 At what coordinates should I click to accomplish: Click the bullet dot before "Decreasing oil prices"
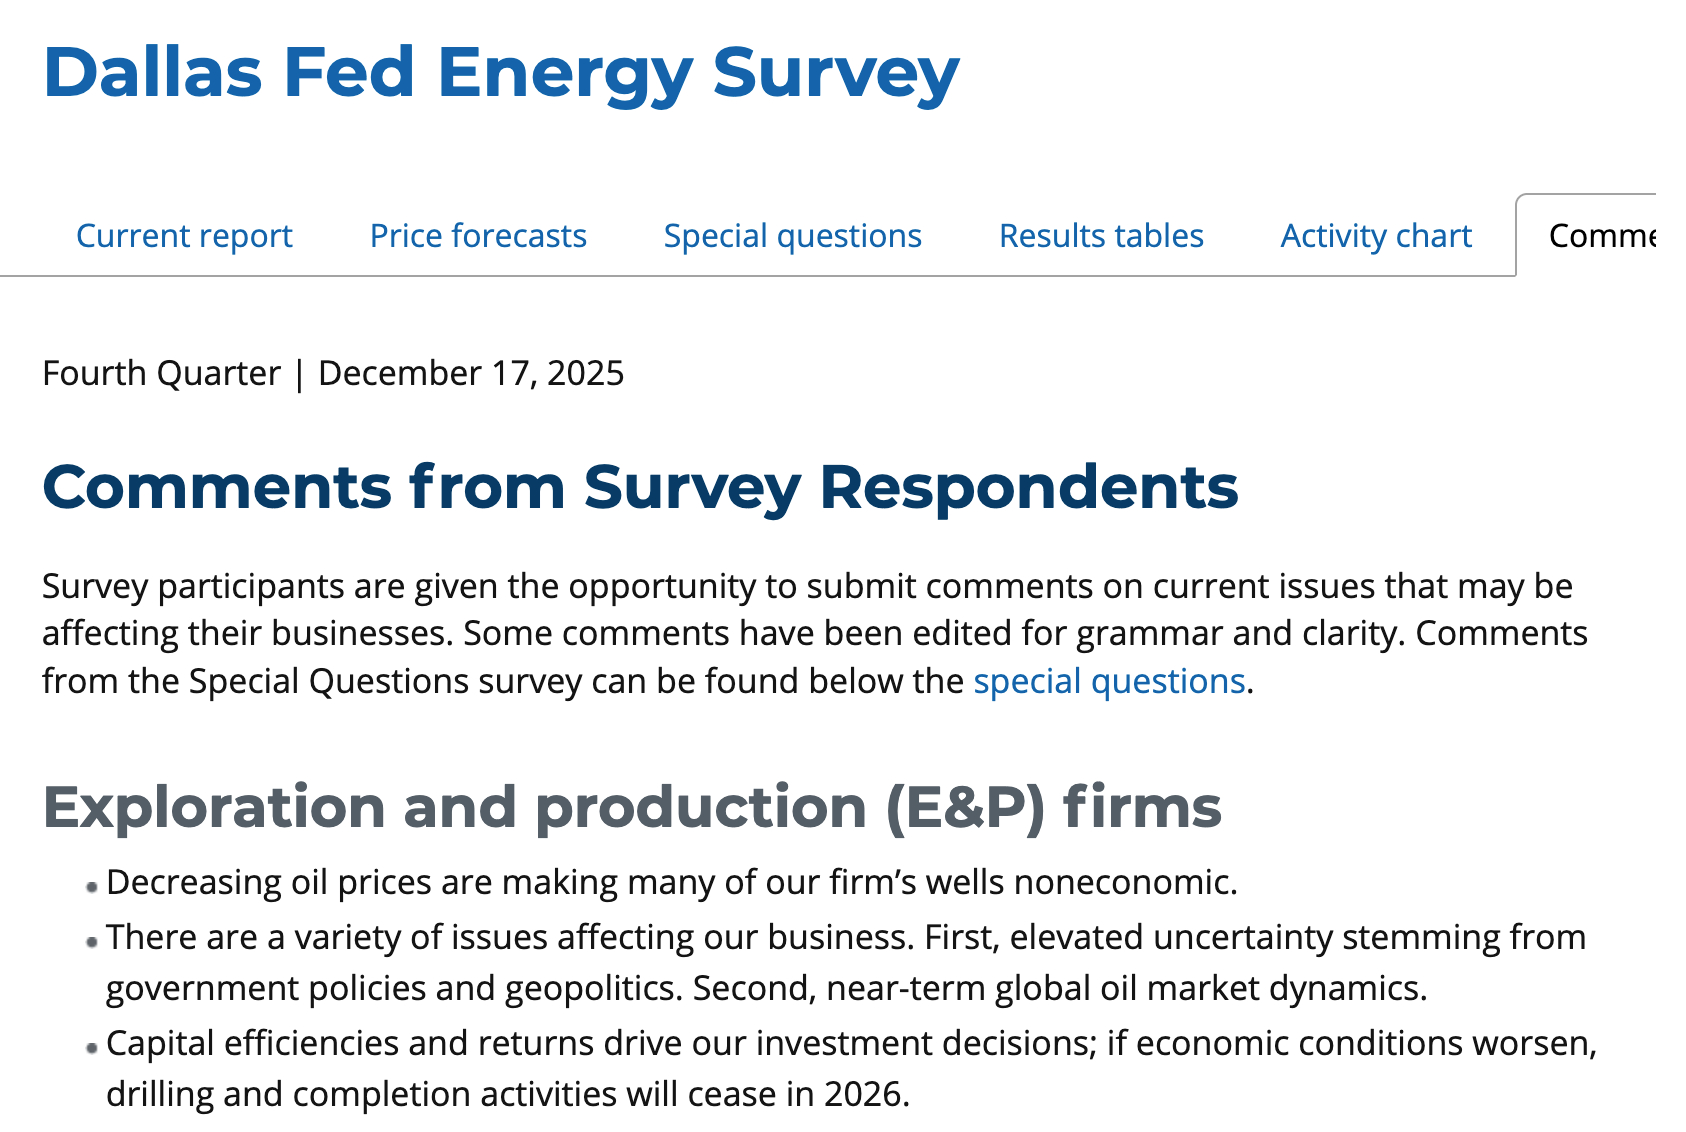92,886
